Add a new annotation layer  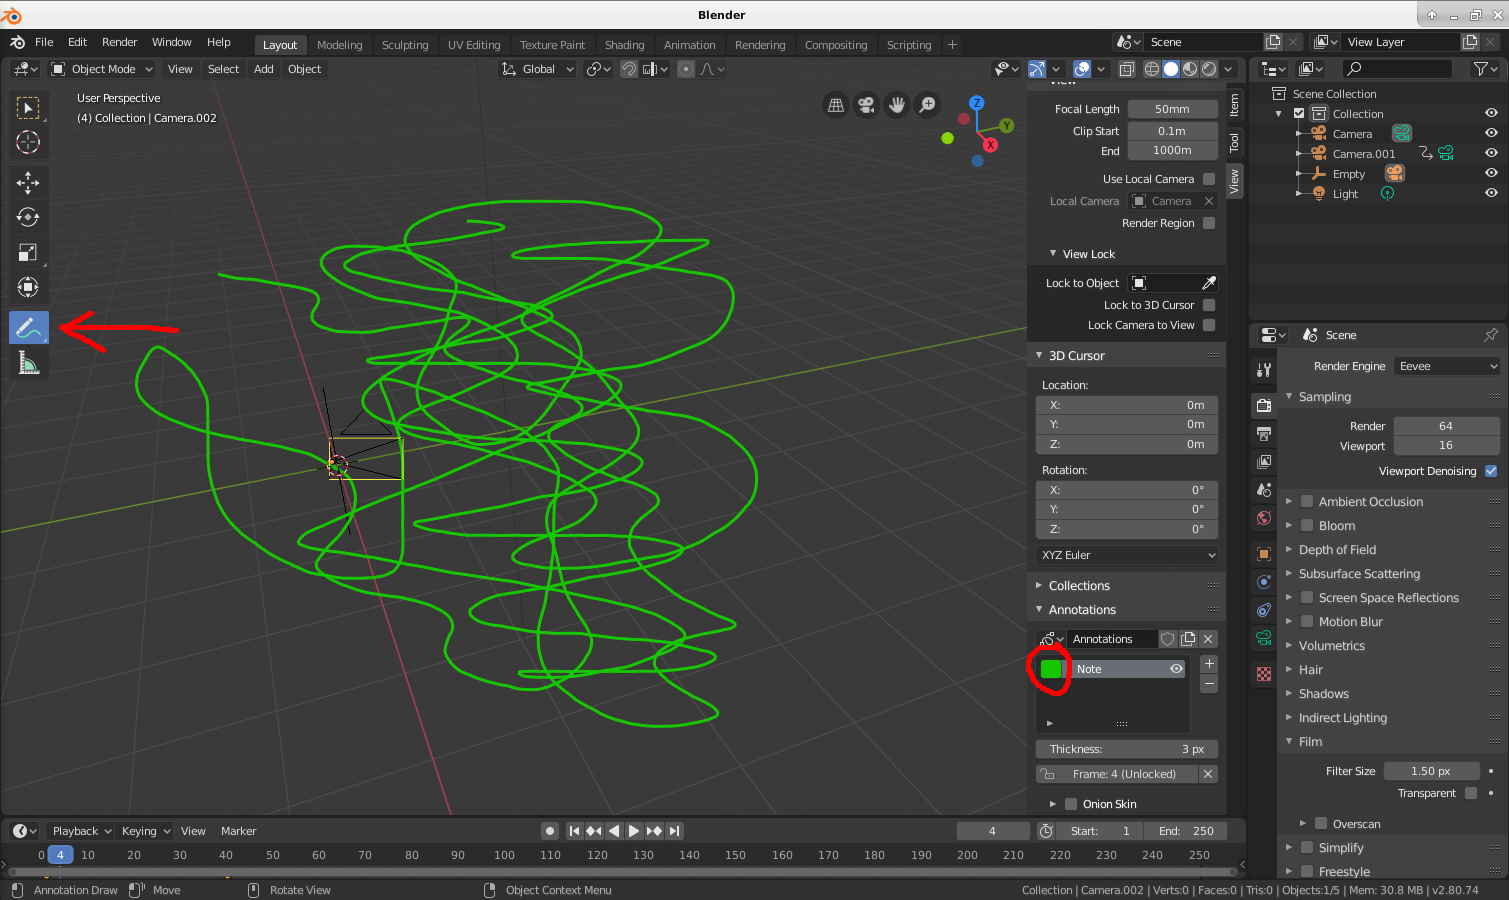coord(1209,664)
